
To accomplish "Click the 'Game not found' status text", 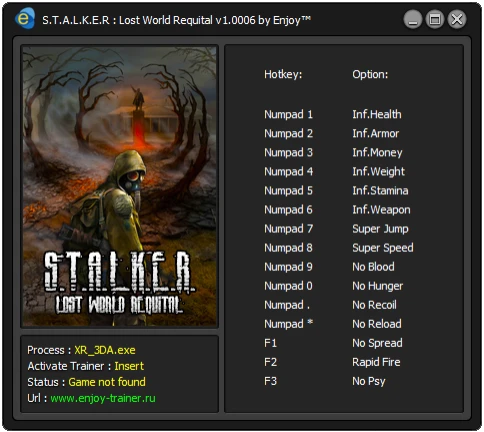I will point(107,382).
